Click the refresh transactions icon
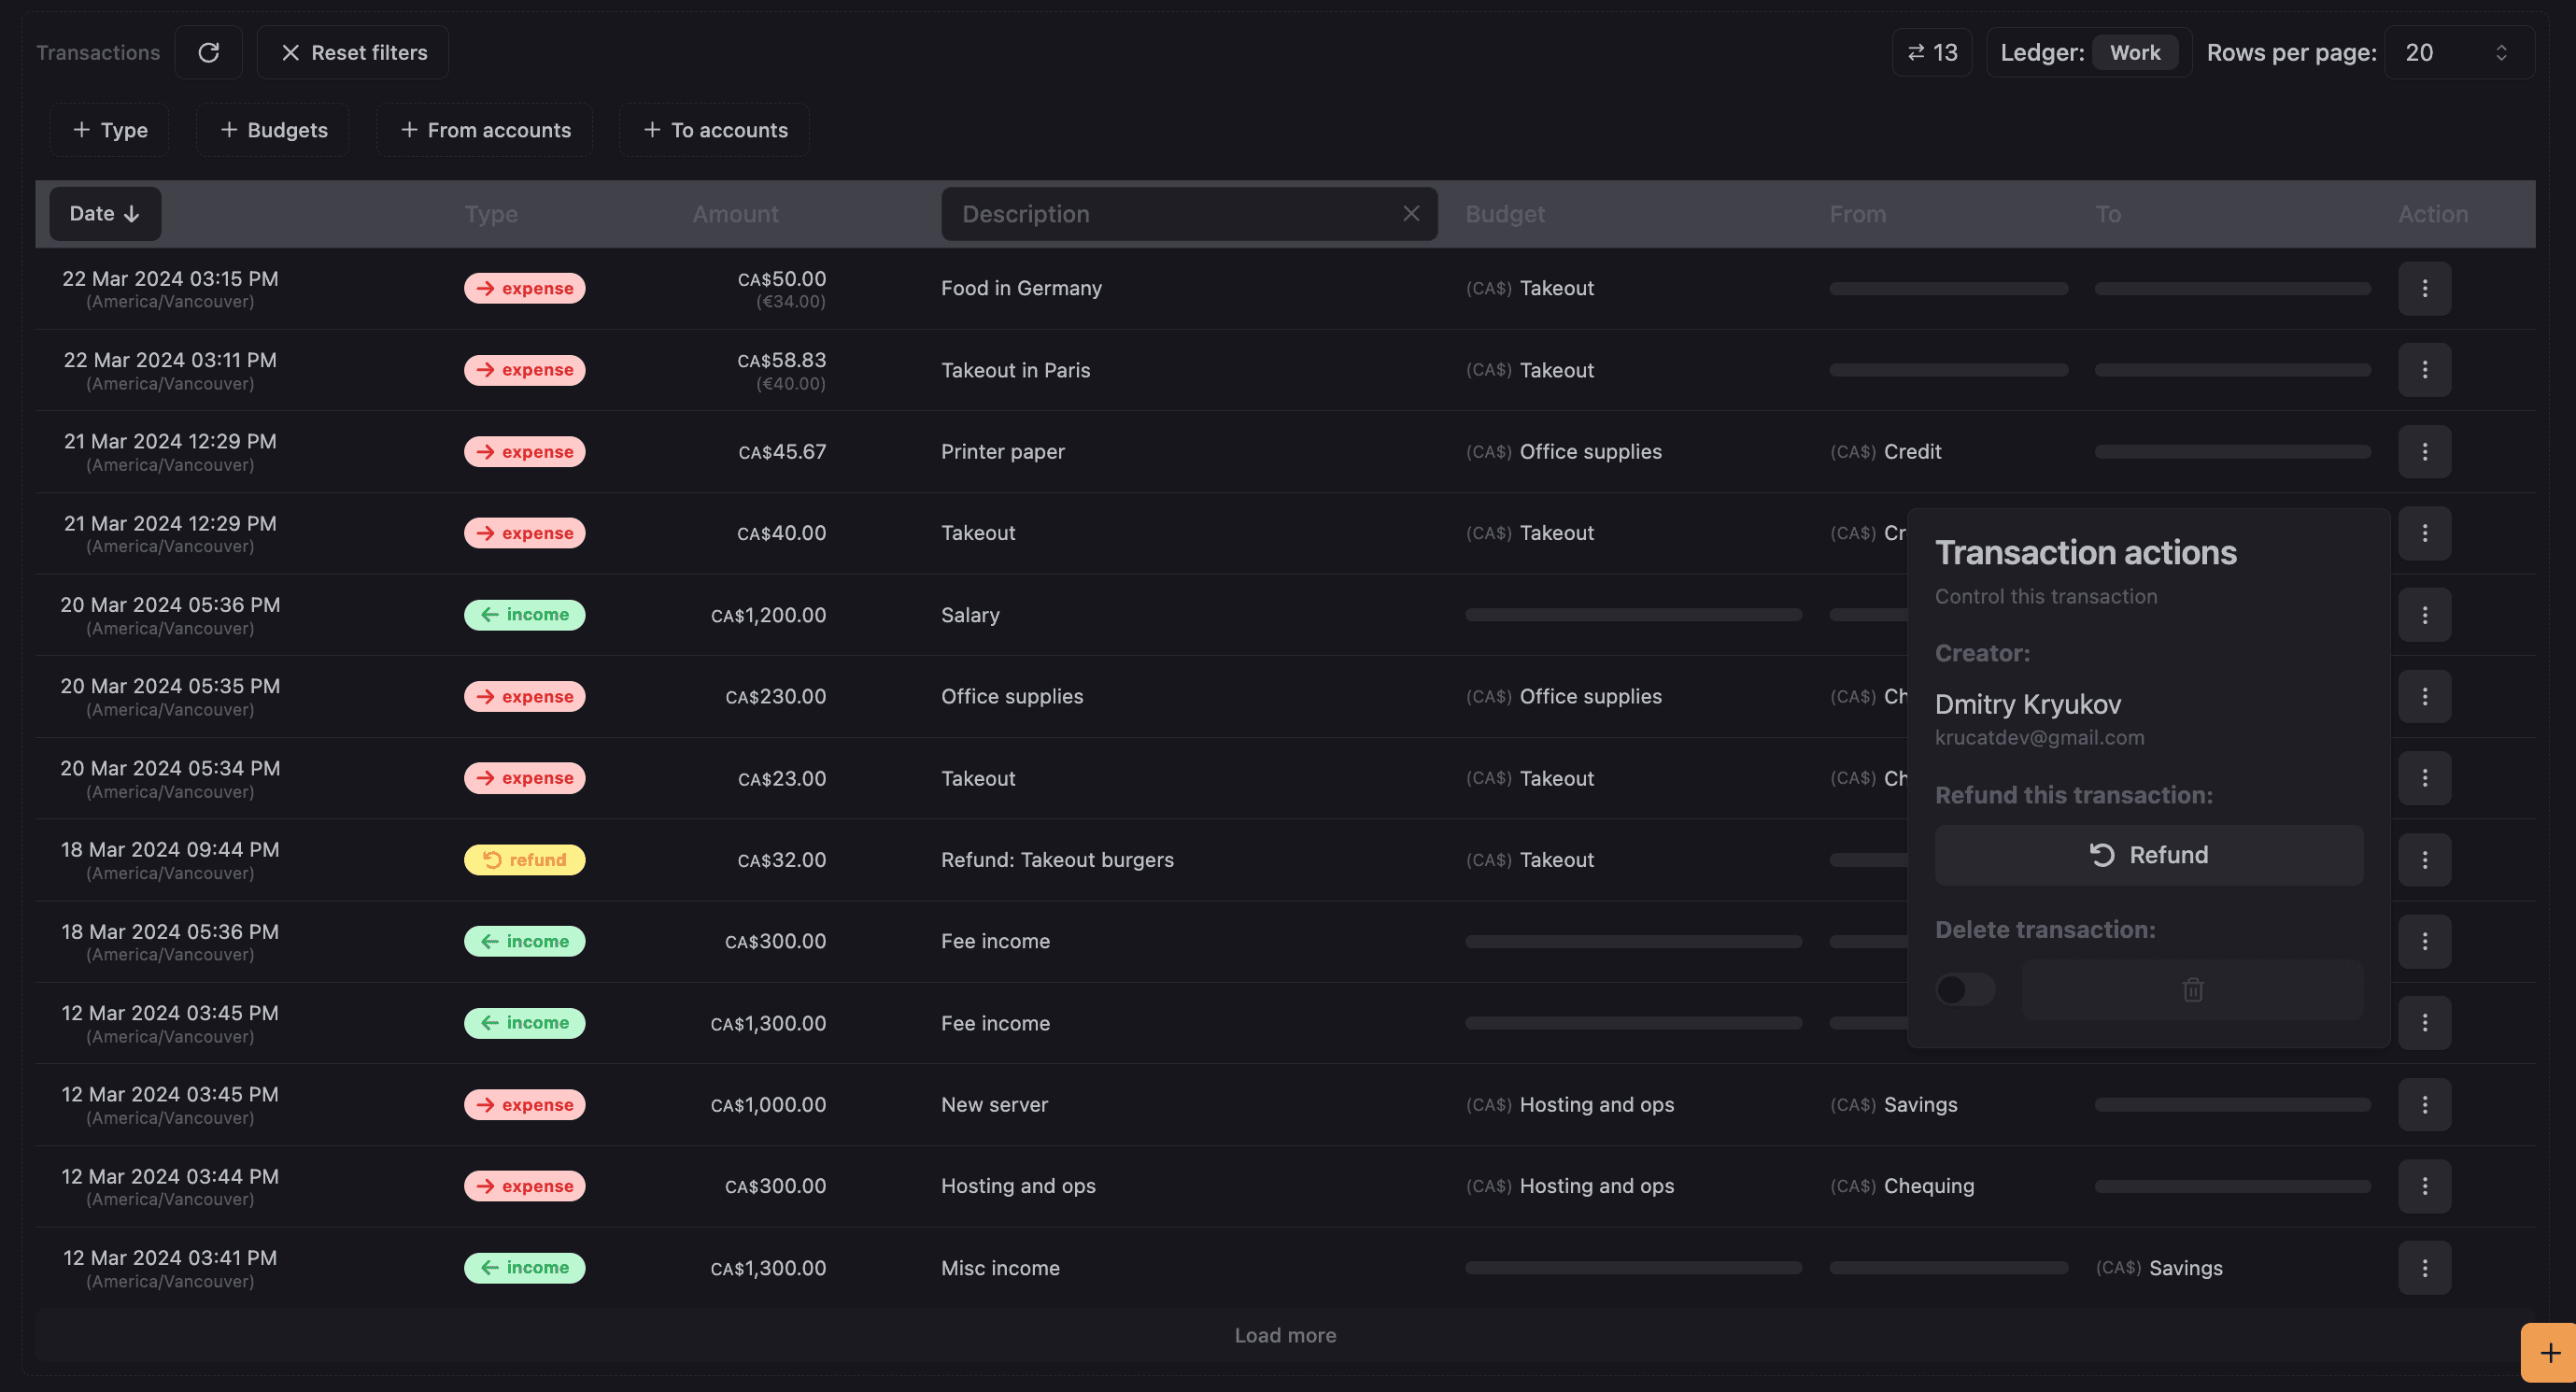Viewport: 2576px width, 1392px height. coord(208,52)
